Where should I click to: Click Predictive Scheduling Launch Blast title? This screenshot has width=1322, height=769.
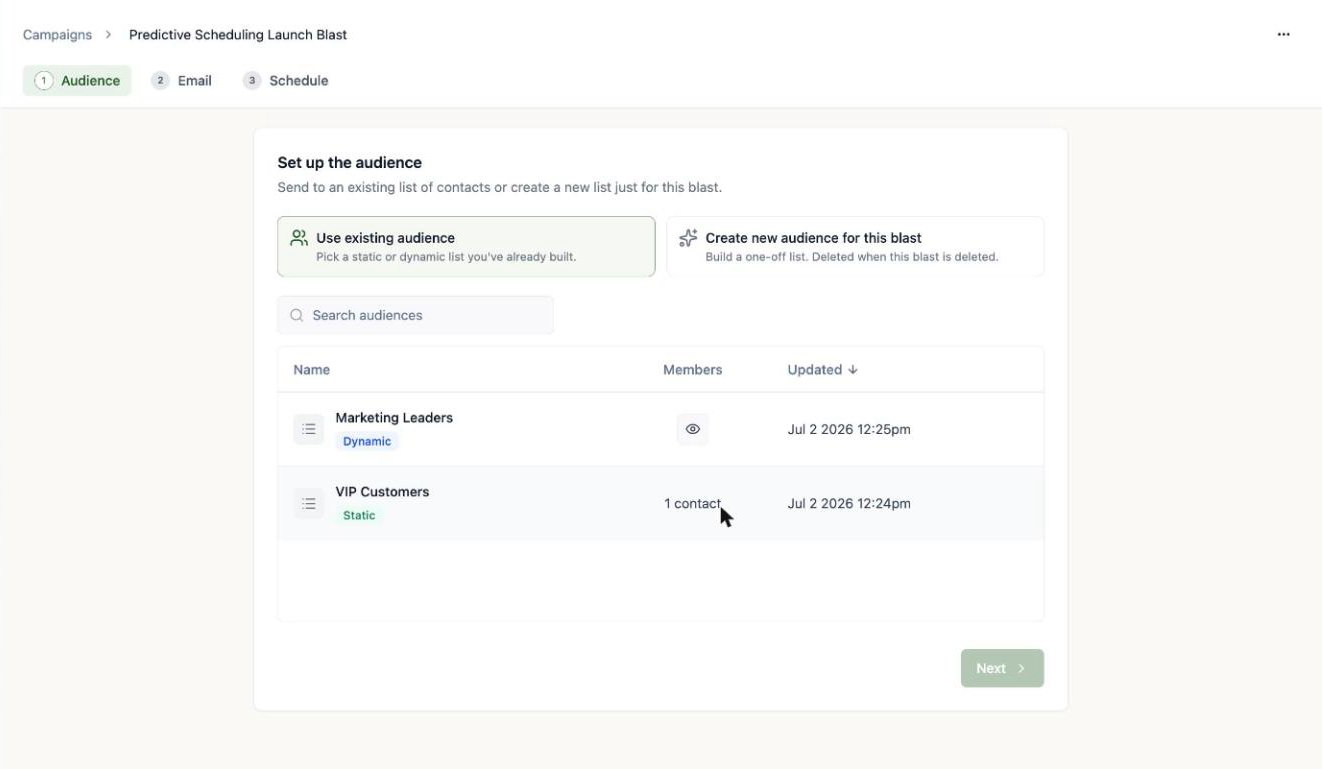[238, 35]
